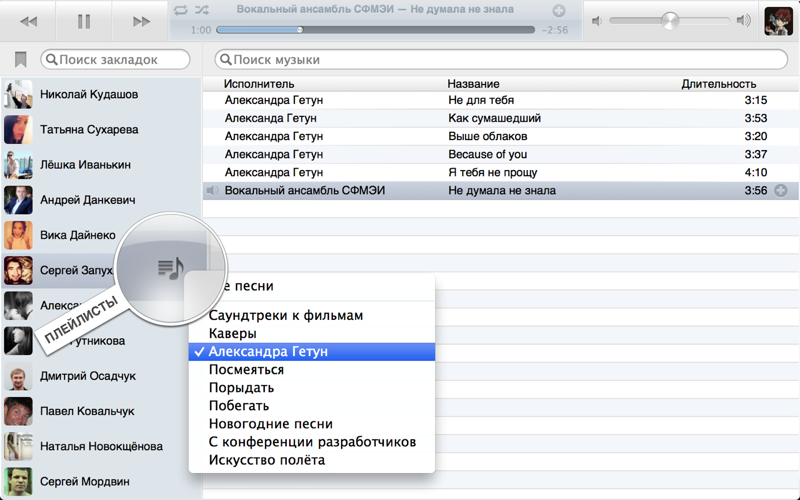Screen dimensions: 800x500
Task: Choose playlist Искусство полёта
Action: pyautogui.click(x=312, y=460)
